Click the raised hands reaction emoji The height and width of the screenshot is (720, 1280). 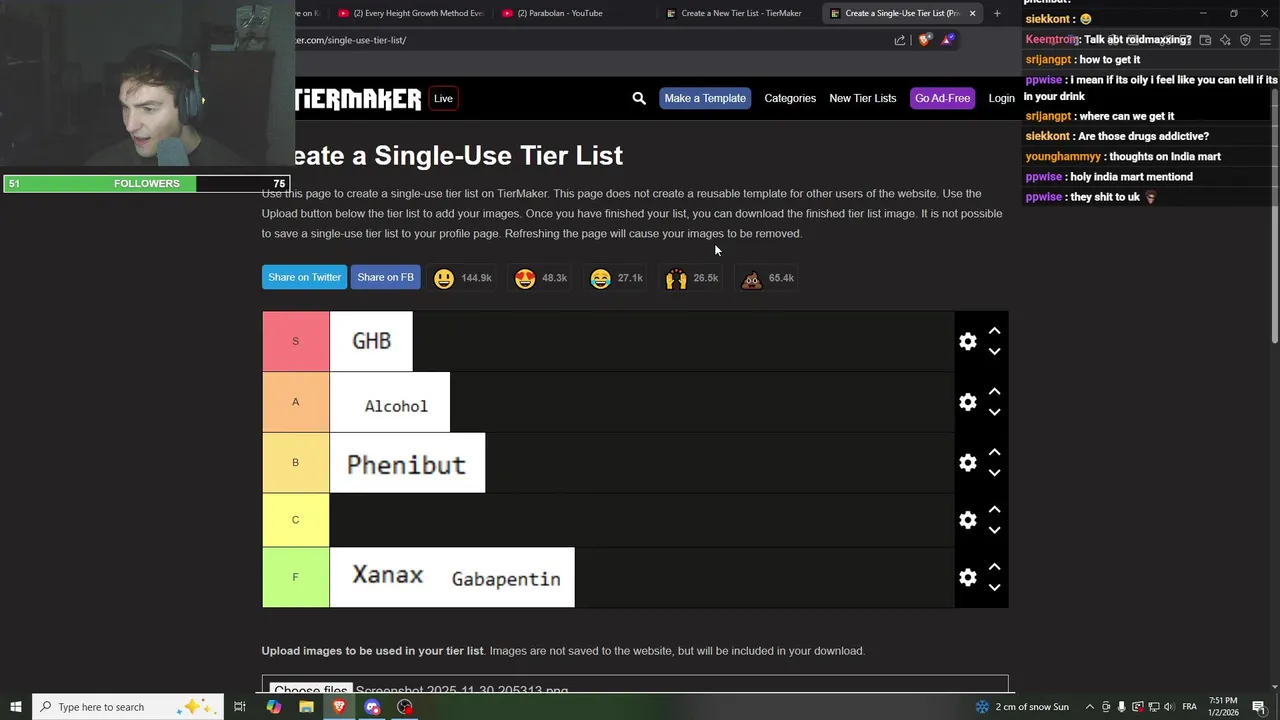(676, 279)
